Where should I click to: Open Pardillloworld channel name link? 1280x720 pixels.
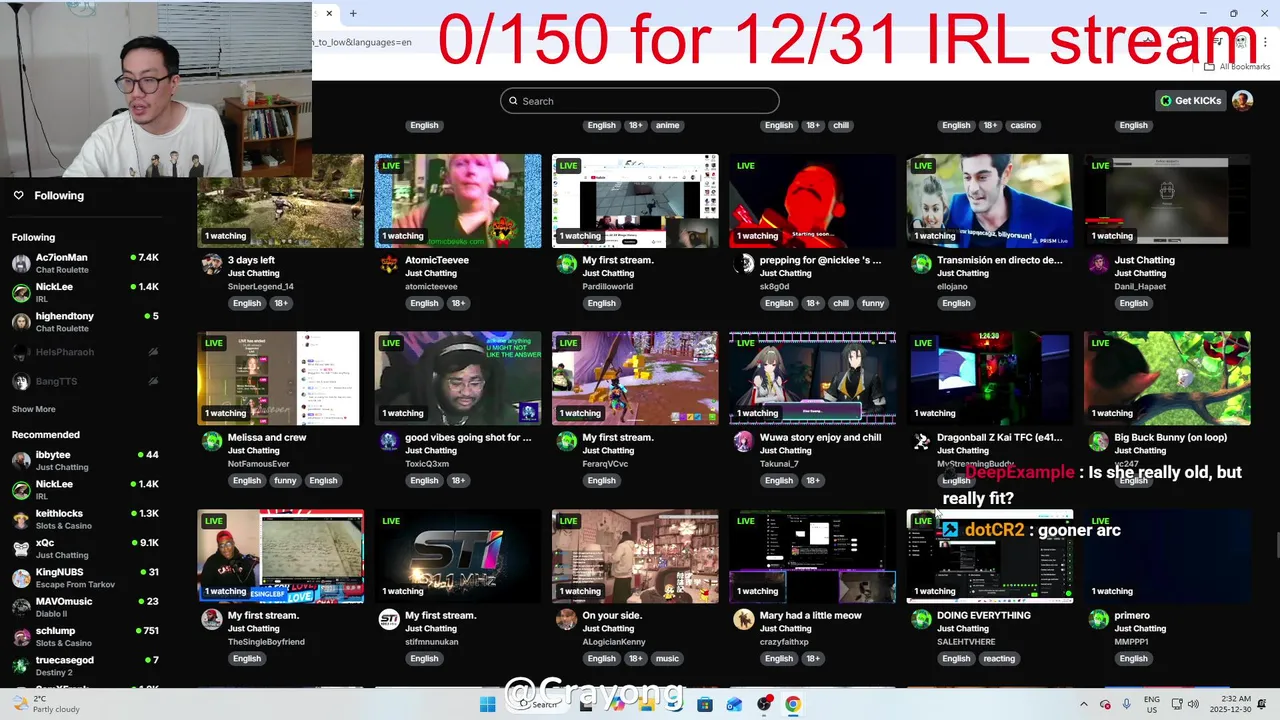[x=607, y=286]
